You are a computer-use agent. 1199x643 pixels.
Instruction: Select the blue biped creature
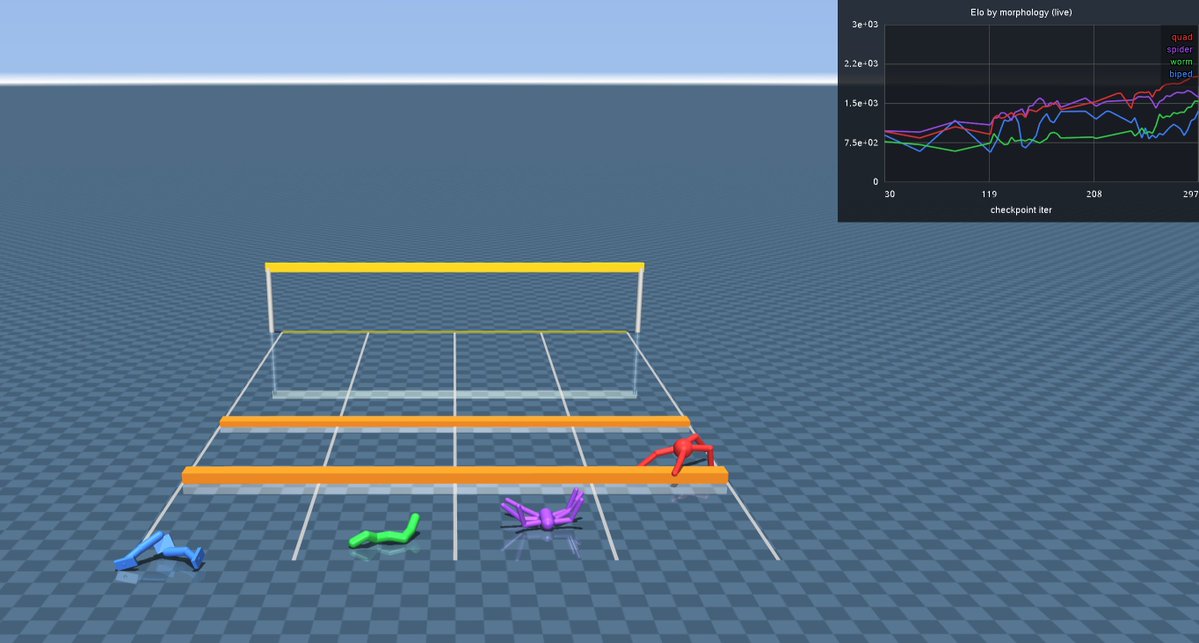pyautogui.click(x=160, y=552)
